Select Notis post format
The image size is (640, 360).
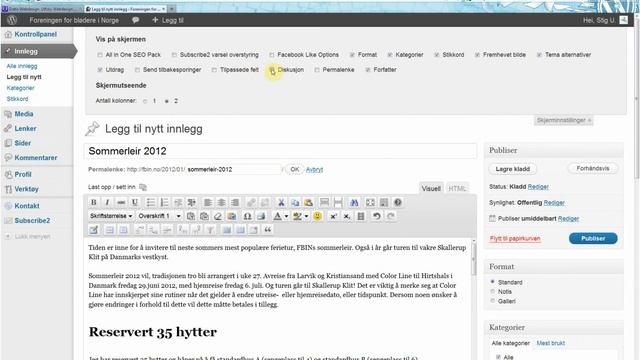tap(493, 291)
